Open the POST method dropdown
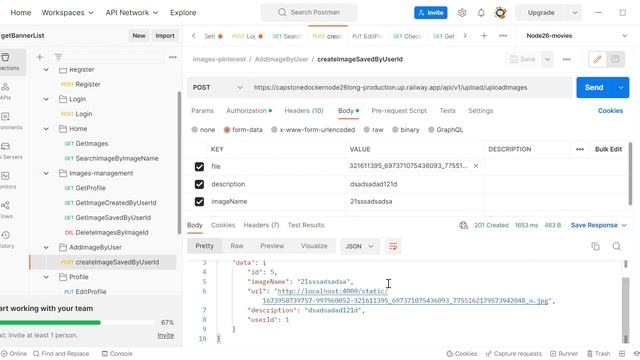 coord(217,87)
